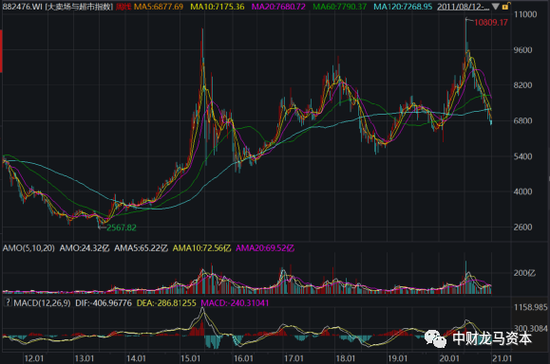The width and height of the screenshot is (550, 364).
Task: Click the magenta MACD:-240.31041 value
Action: click(235, 303)
